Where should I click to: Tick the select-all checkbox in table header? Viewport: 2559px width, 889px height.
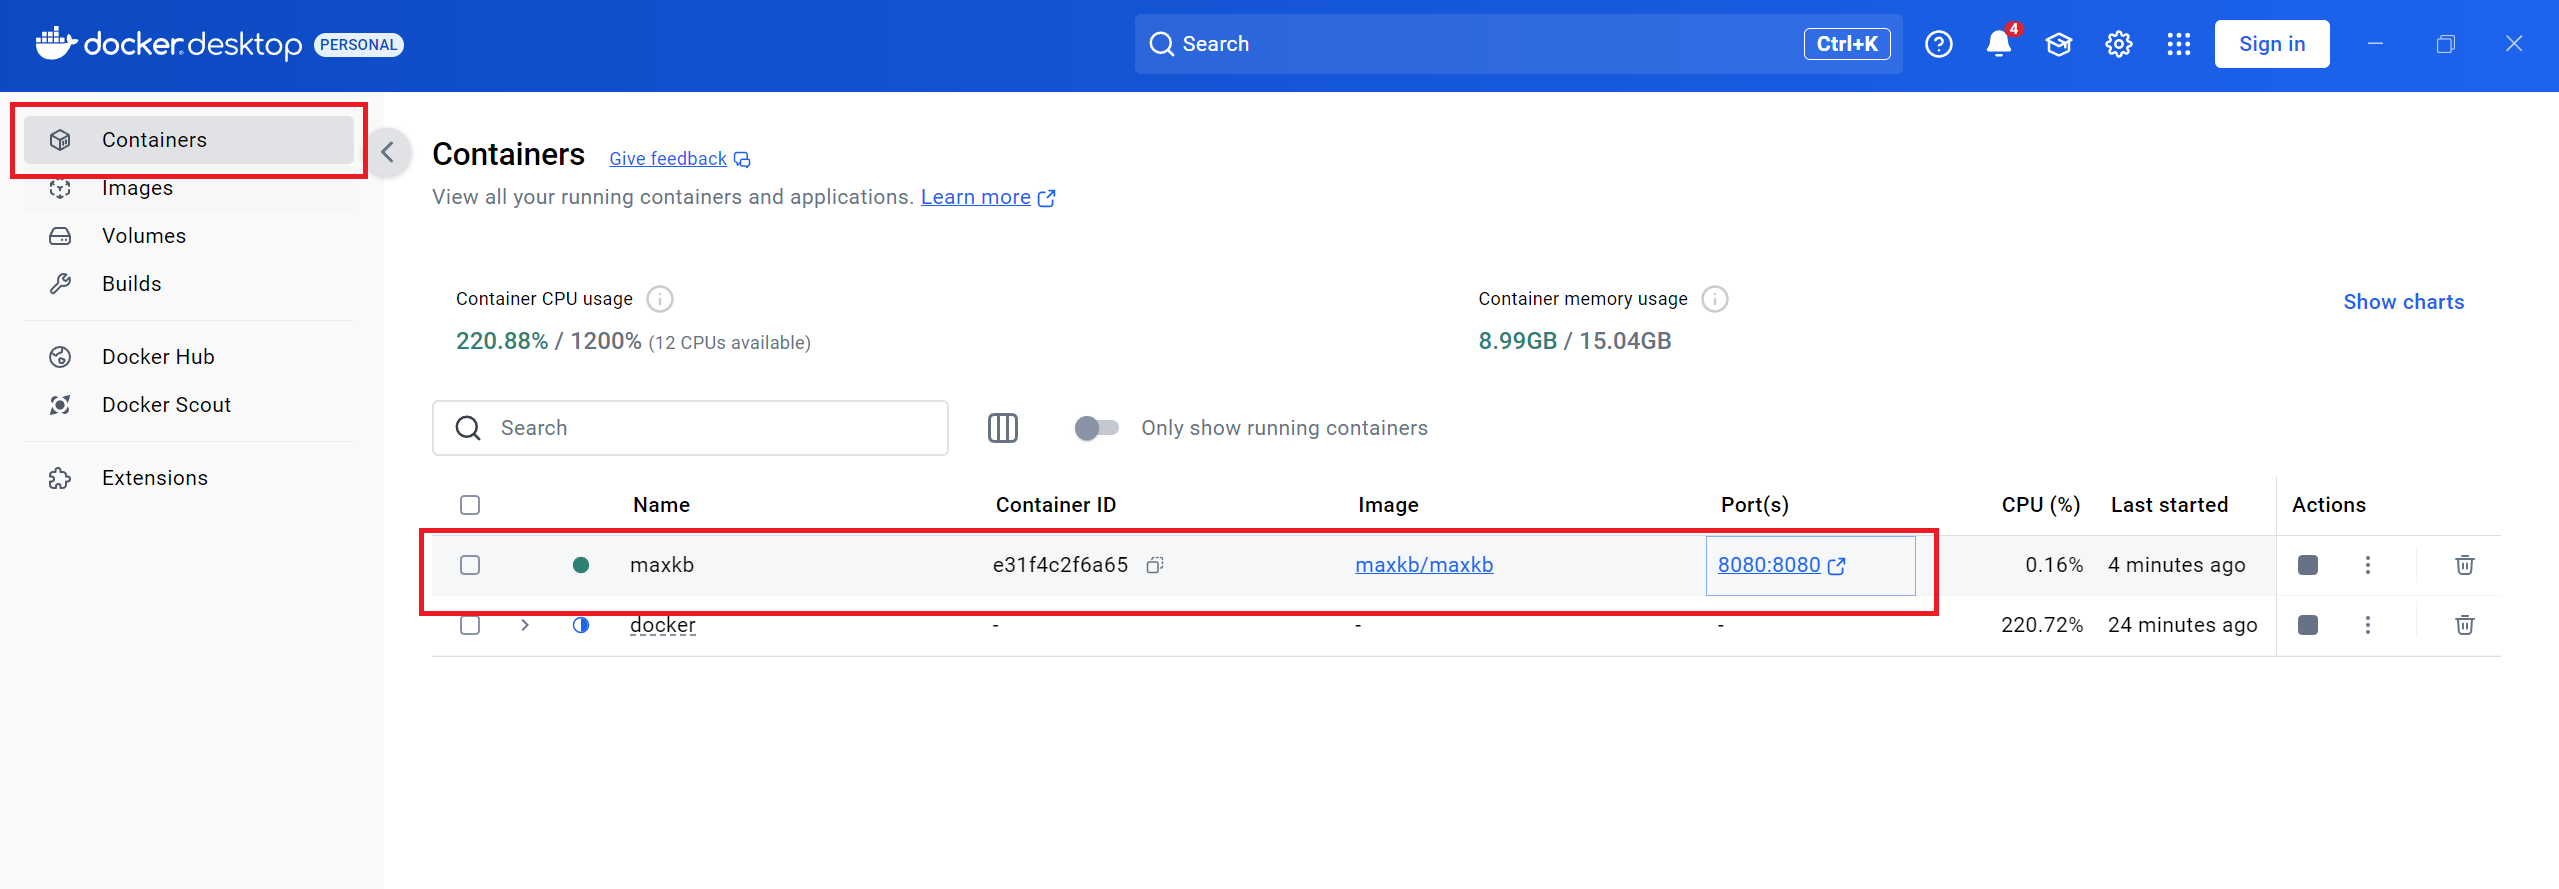point(470,505)
